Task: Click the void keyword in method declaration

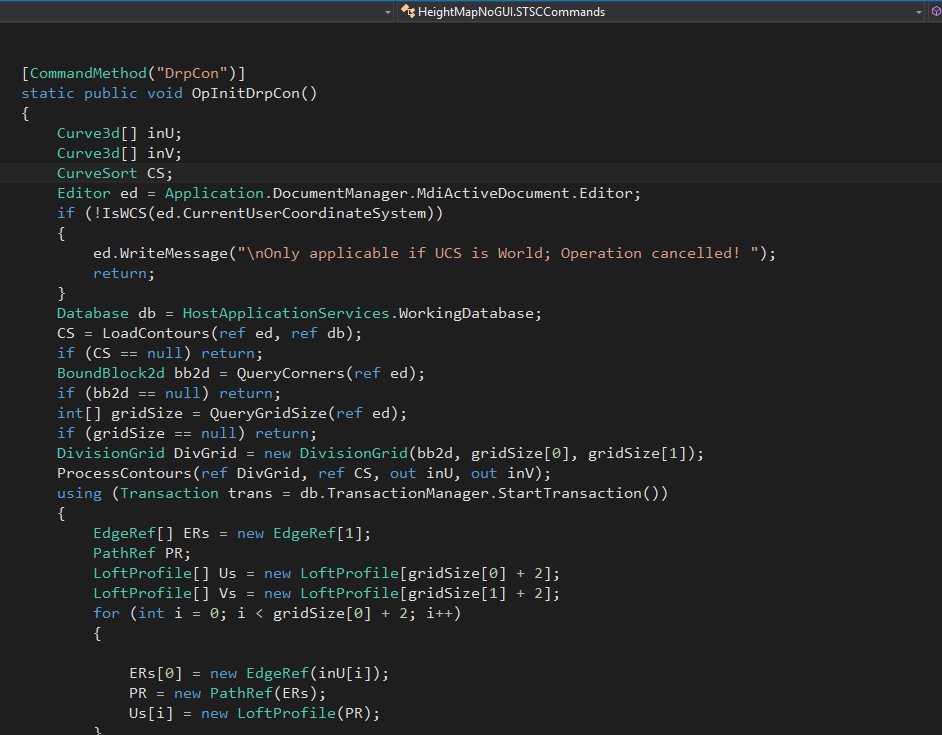Action: pyautogui.click(x=165, y=93)
